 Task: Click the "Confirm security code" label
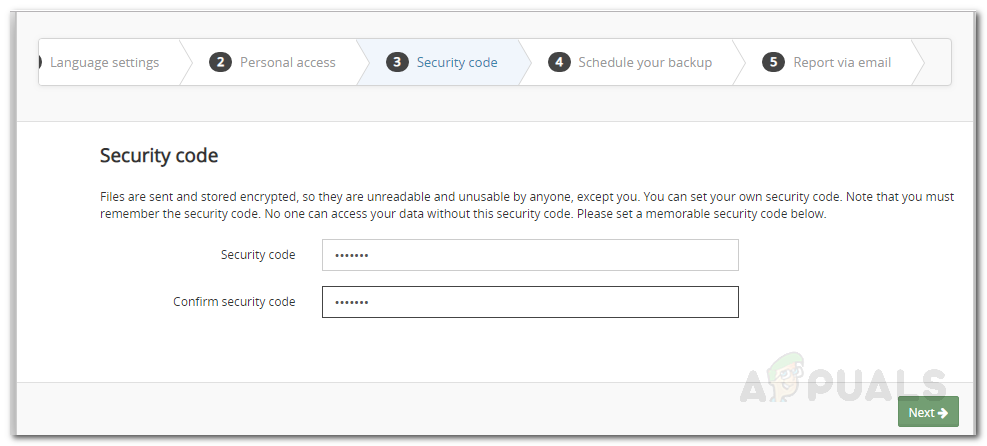234,302
